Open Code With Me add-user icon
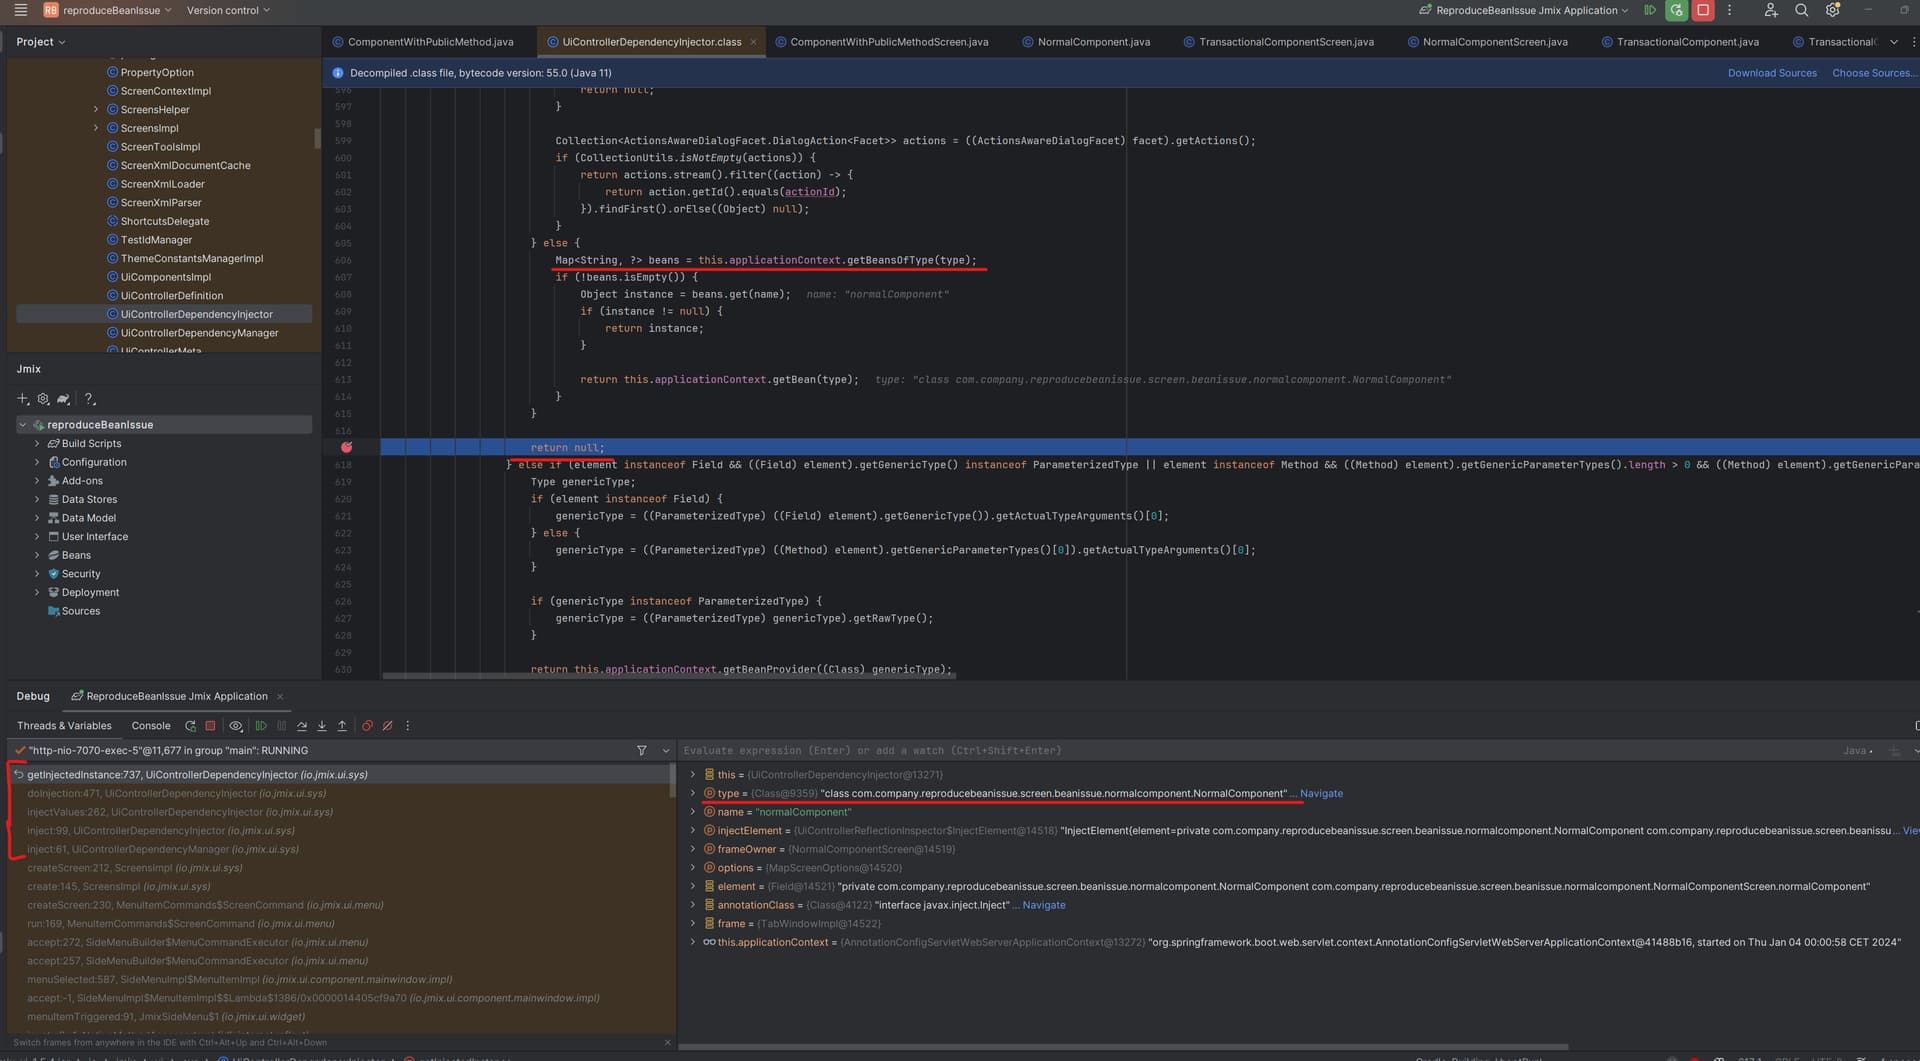Viewport: 1920px width, 1061px height. pos(1770,10)
